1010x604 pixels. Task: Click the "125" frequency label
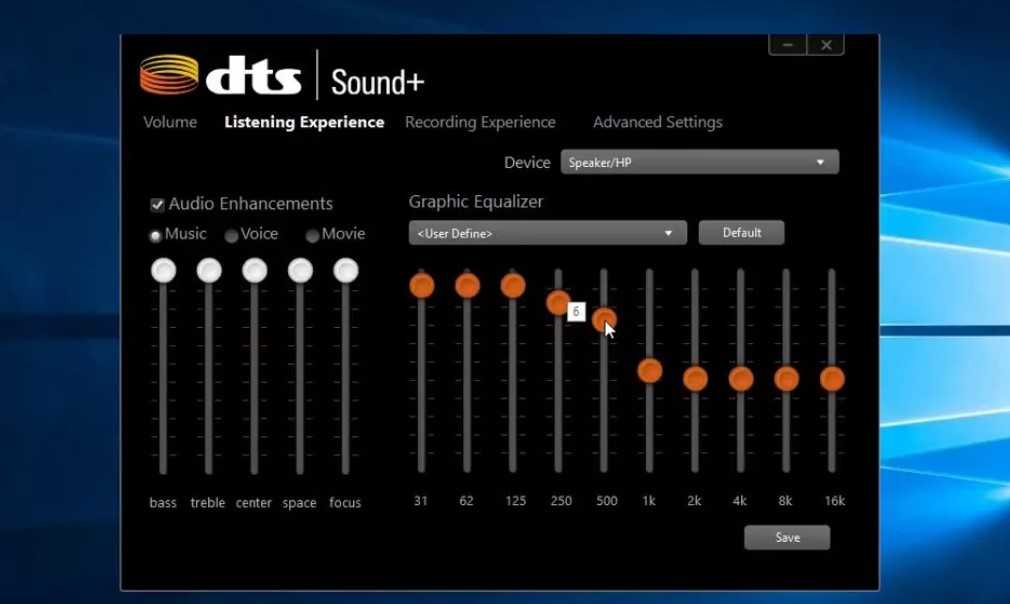pyautogui.click(x=515, y=501)
